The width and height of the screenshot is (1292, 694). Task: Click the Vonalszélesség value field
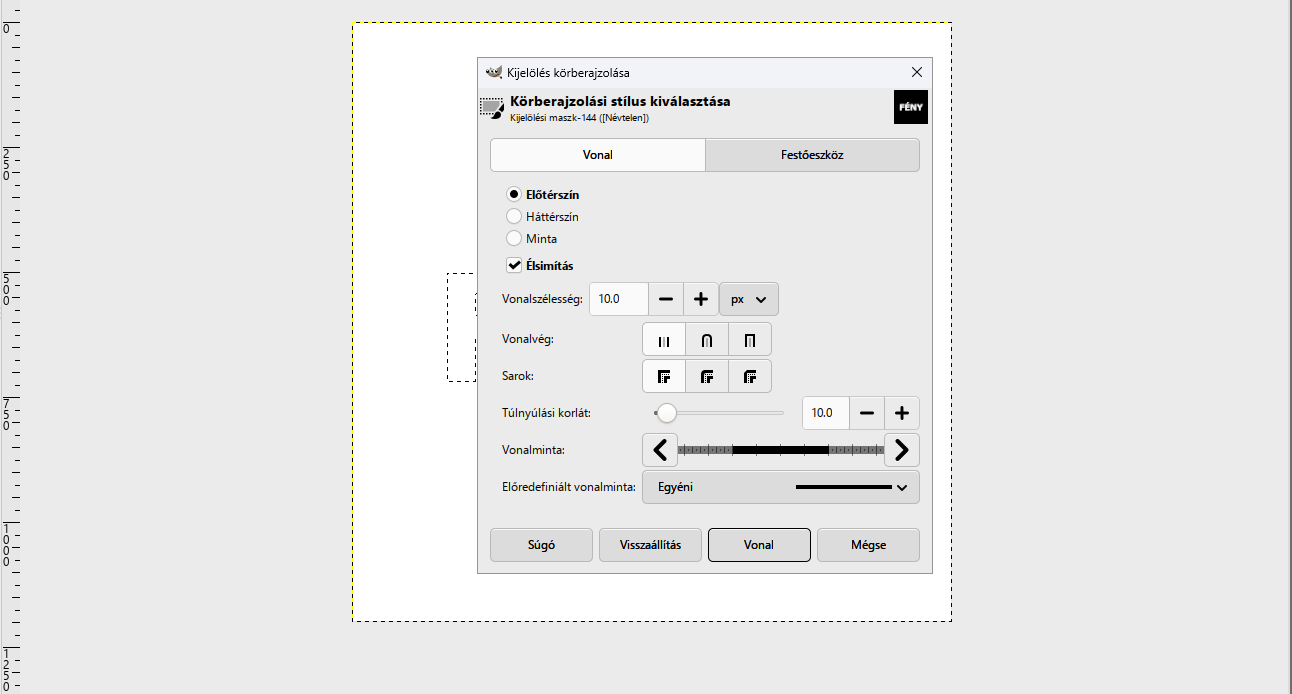[x=619, y=299]
